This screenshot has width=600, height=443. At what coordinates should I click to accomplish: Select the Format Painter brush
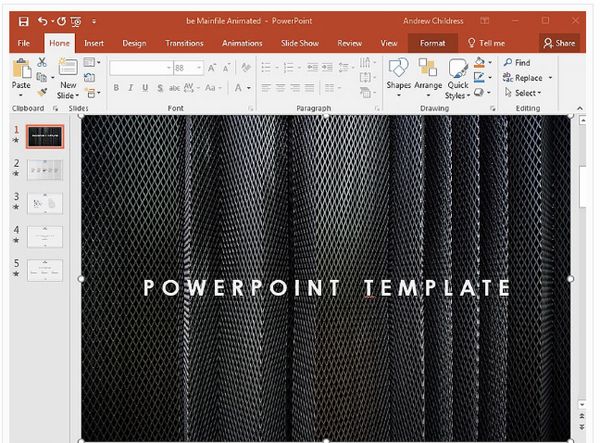(x=42, y=92)
